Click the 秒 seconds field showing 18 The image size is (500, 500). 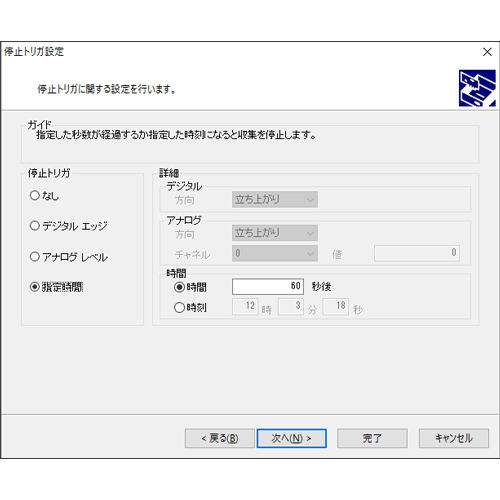336,306
